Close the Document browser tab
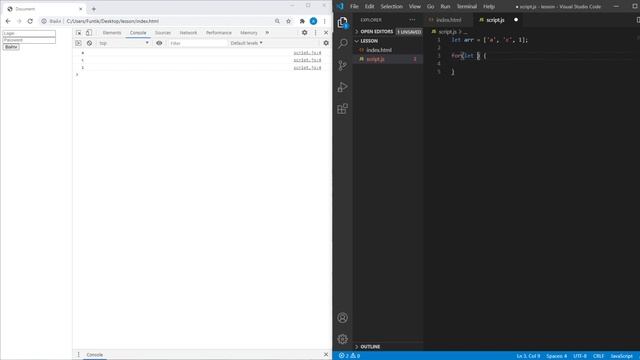The height and width of the screenshot is (360, 640). (x=80, y=9)
